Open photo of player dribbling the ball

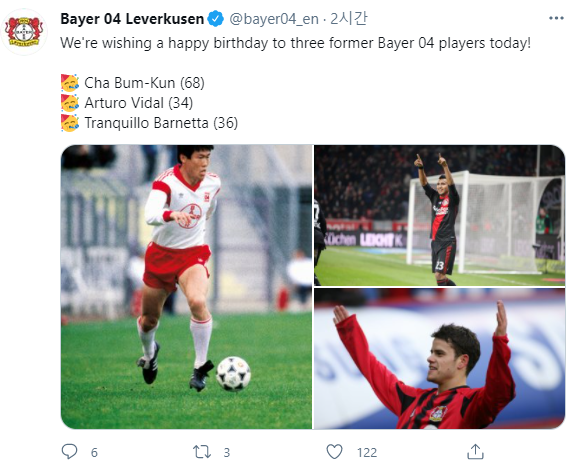click(x=186, y=287)
